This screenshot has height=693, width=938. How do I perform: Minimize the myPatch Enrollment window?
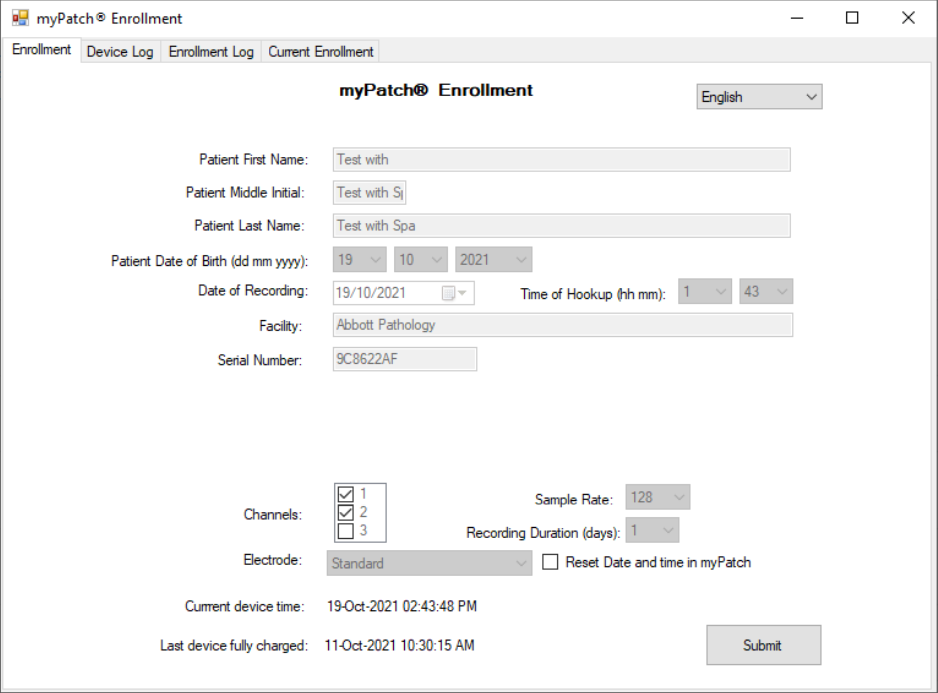pos(797,18)
